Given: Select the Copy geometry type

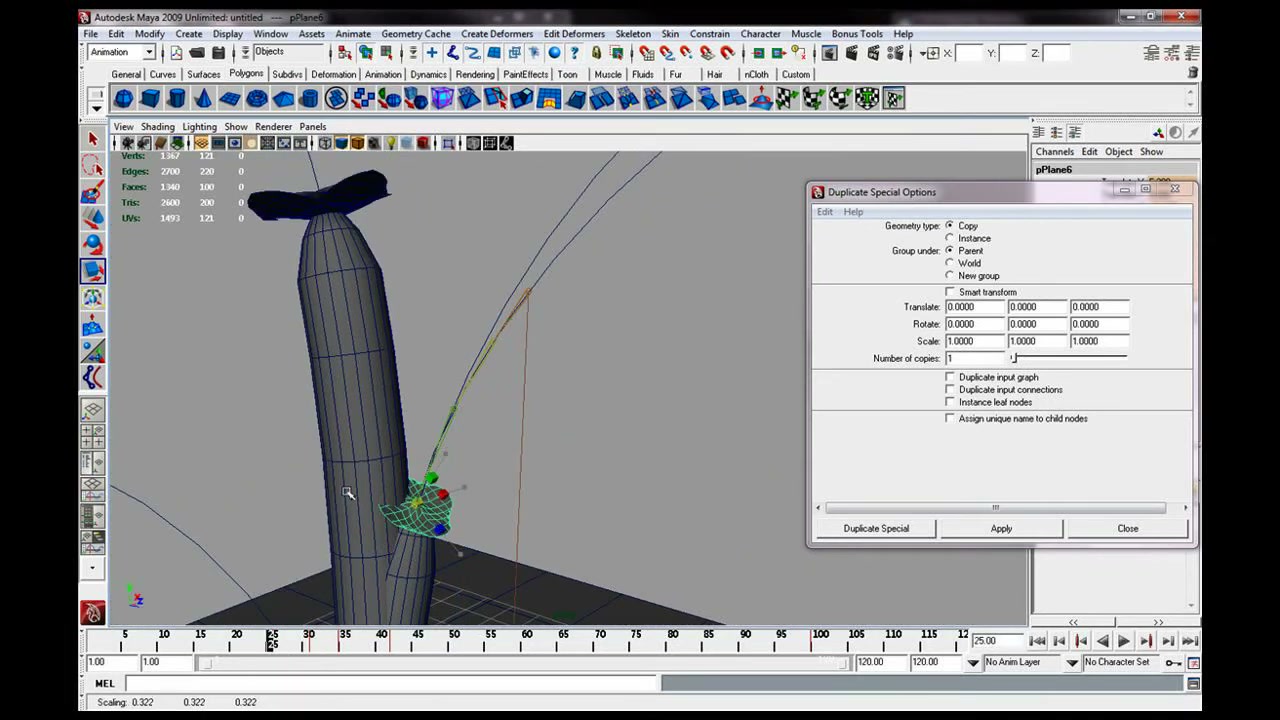Looking at the screenshot, I should click(949, 226).
